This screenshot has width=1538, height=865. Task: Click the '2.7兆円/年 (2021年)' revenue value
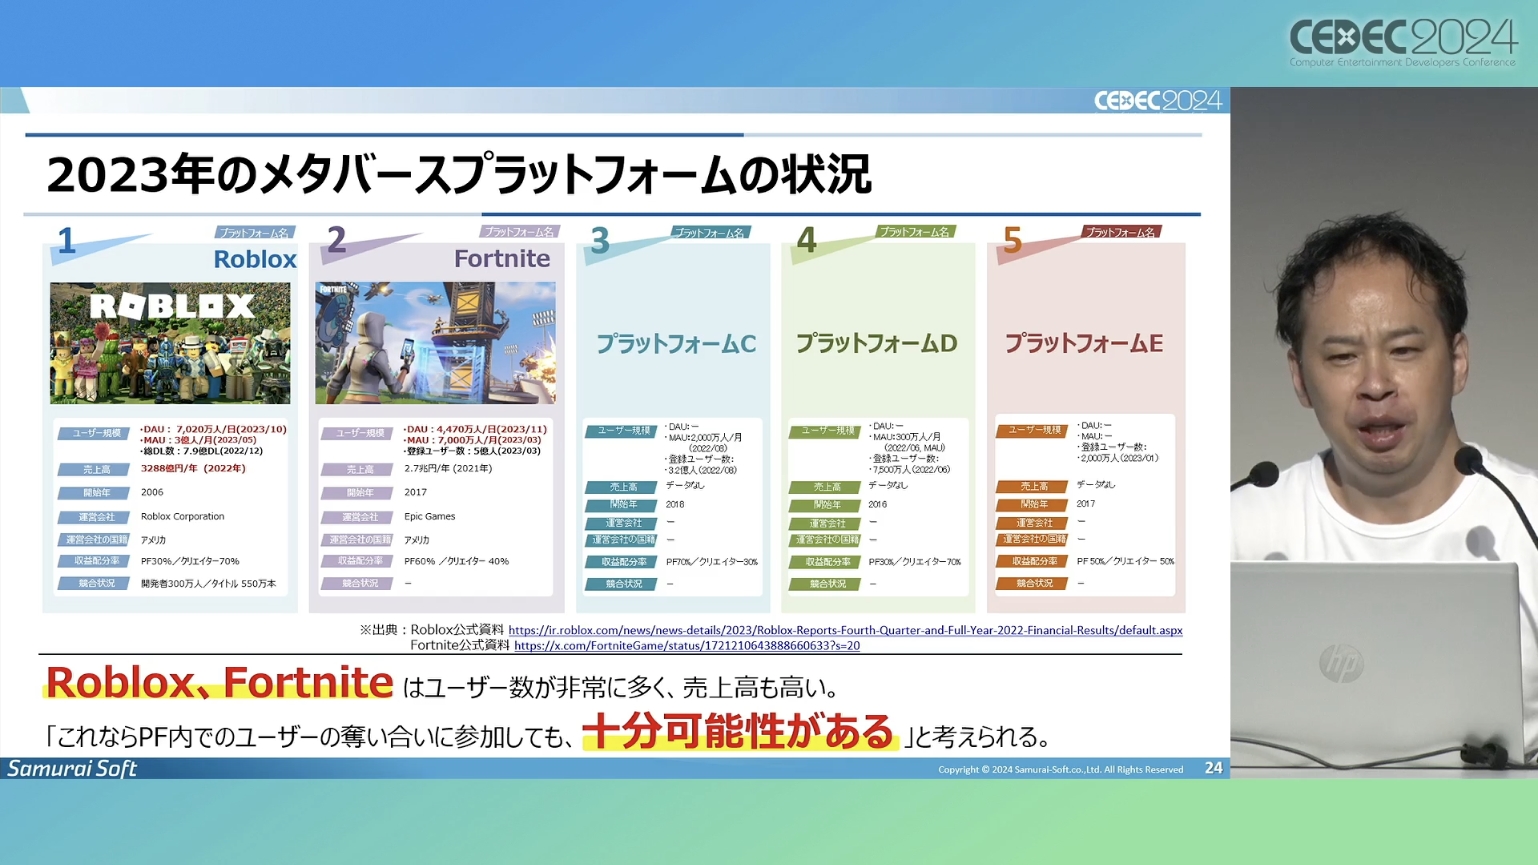pyautogui.click(x=448, y=468)
